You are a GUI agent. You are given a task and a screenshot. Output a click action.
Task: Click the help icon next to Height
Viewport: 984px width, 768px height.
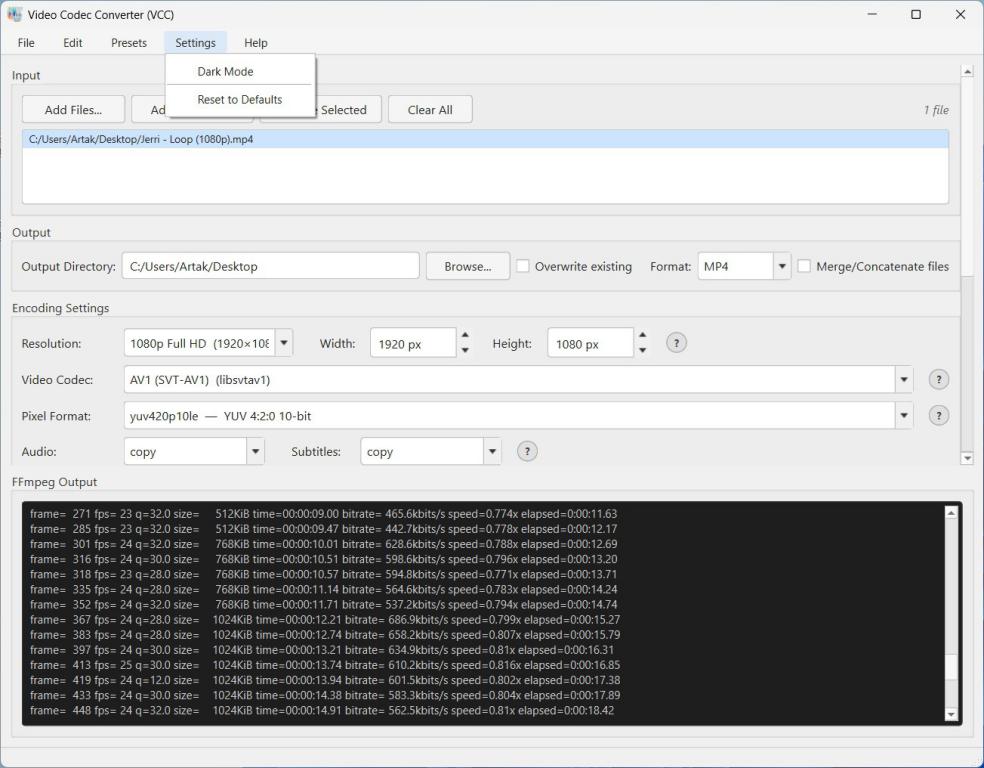(x=676, y=343)
